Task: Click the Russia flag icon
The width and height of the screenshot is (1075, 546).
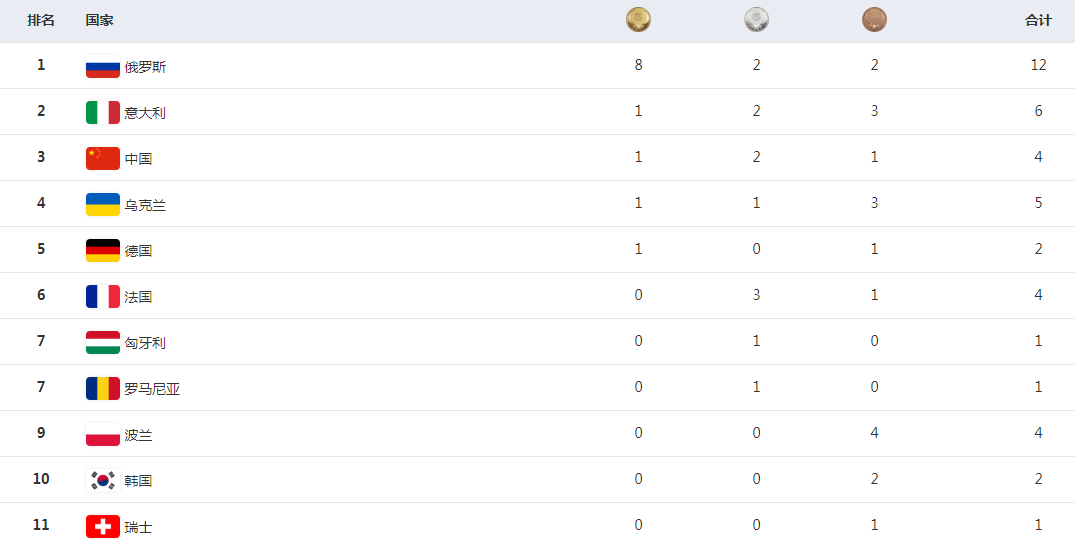Action: point(103,67)
